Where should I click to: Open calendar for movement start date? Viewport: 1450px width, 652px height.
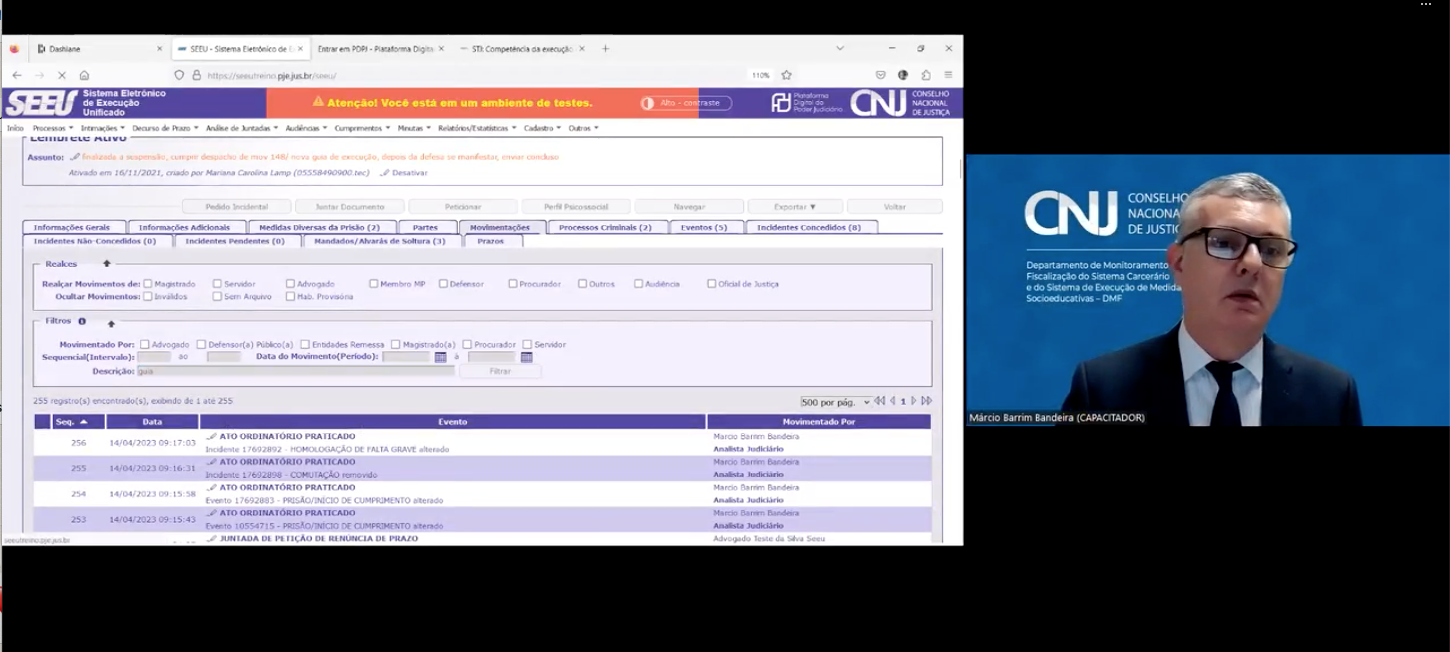click(x=440, y=357)
